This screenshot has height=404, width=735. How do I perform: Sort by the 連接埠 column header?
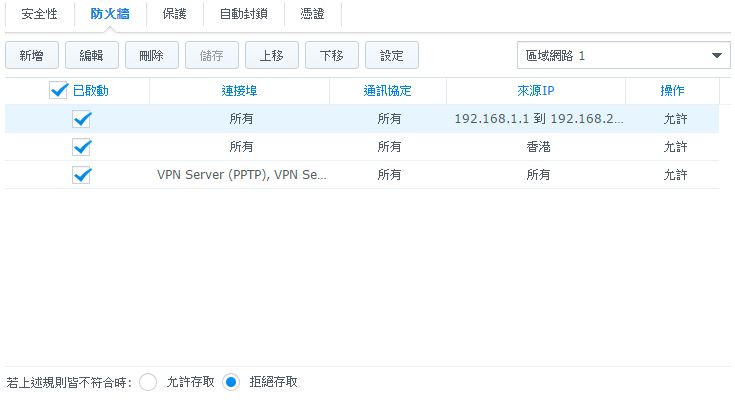[x=240, y=90]
